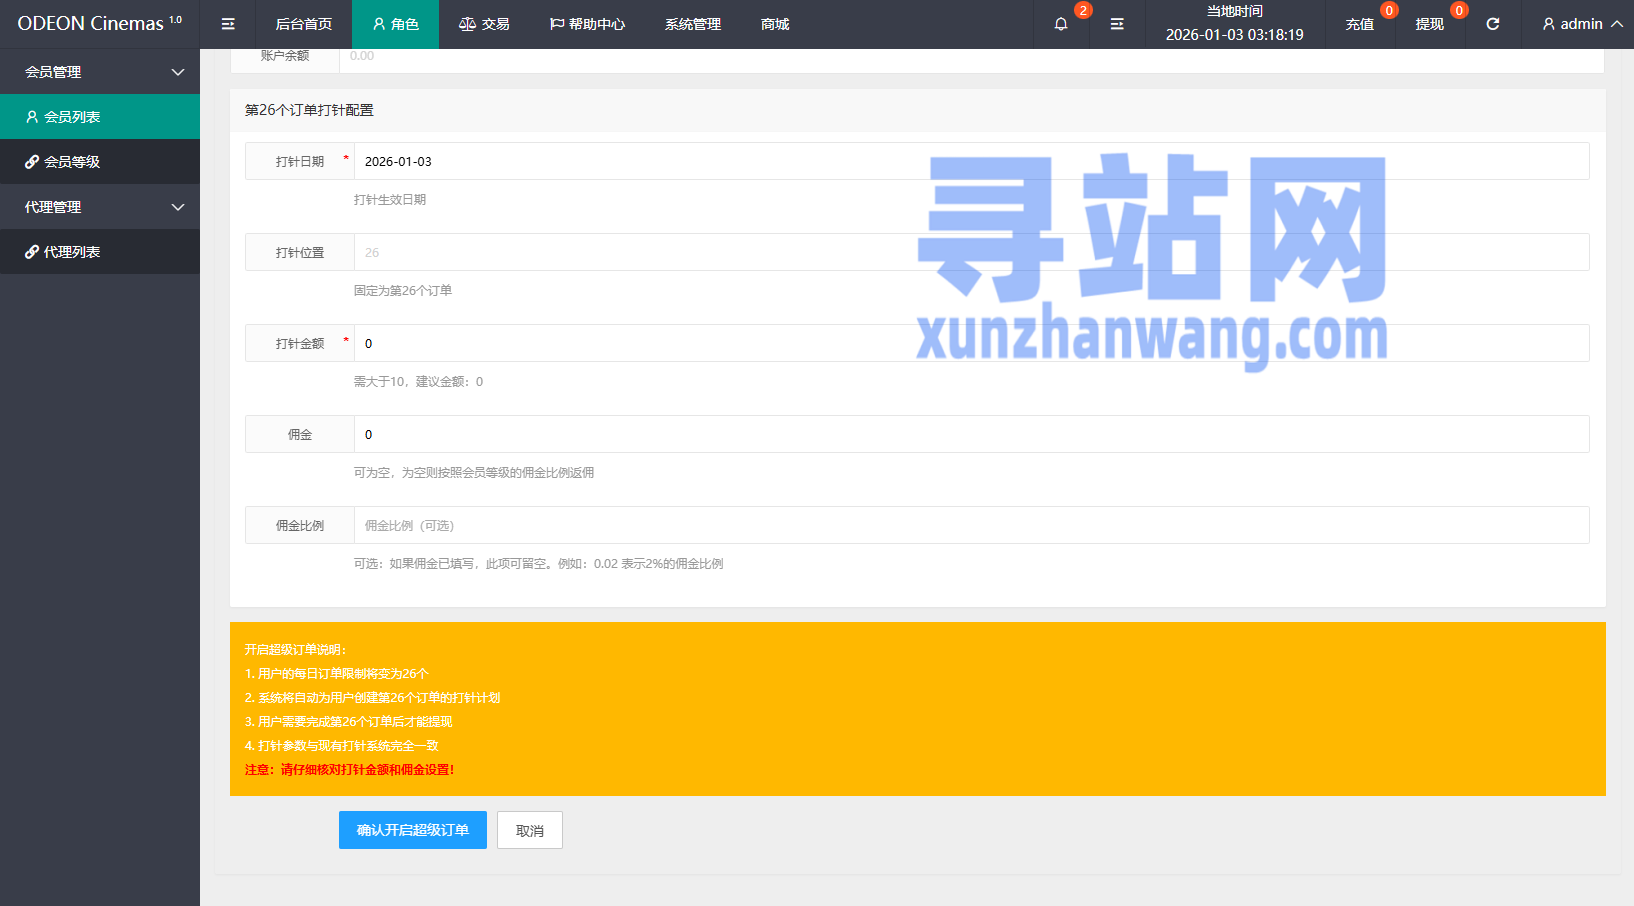The image size is (1634, 906).
Task: Open the 帮助中心 top menu
Action: pos(587,24)
